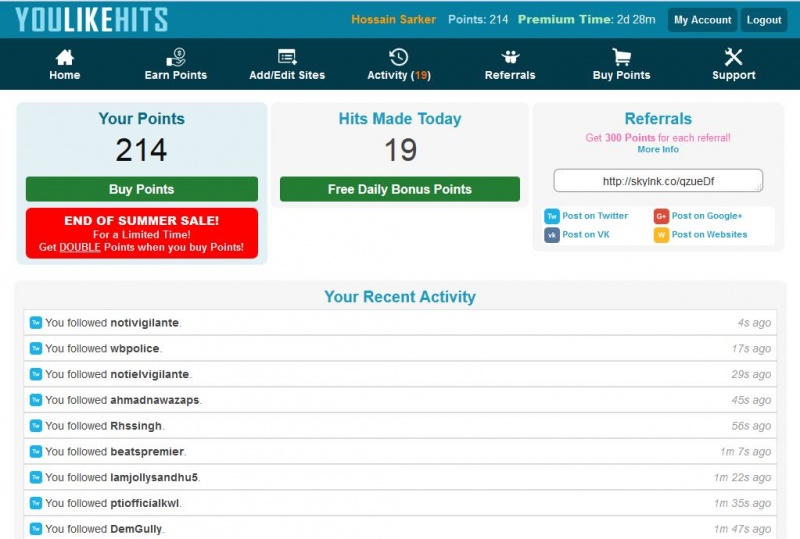The image size is (800, 539).
Task: Click the Points: 214 header text
Action: coord(478,20)
